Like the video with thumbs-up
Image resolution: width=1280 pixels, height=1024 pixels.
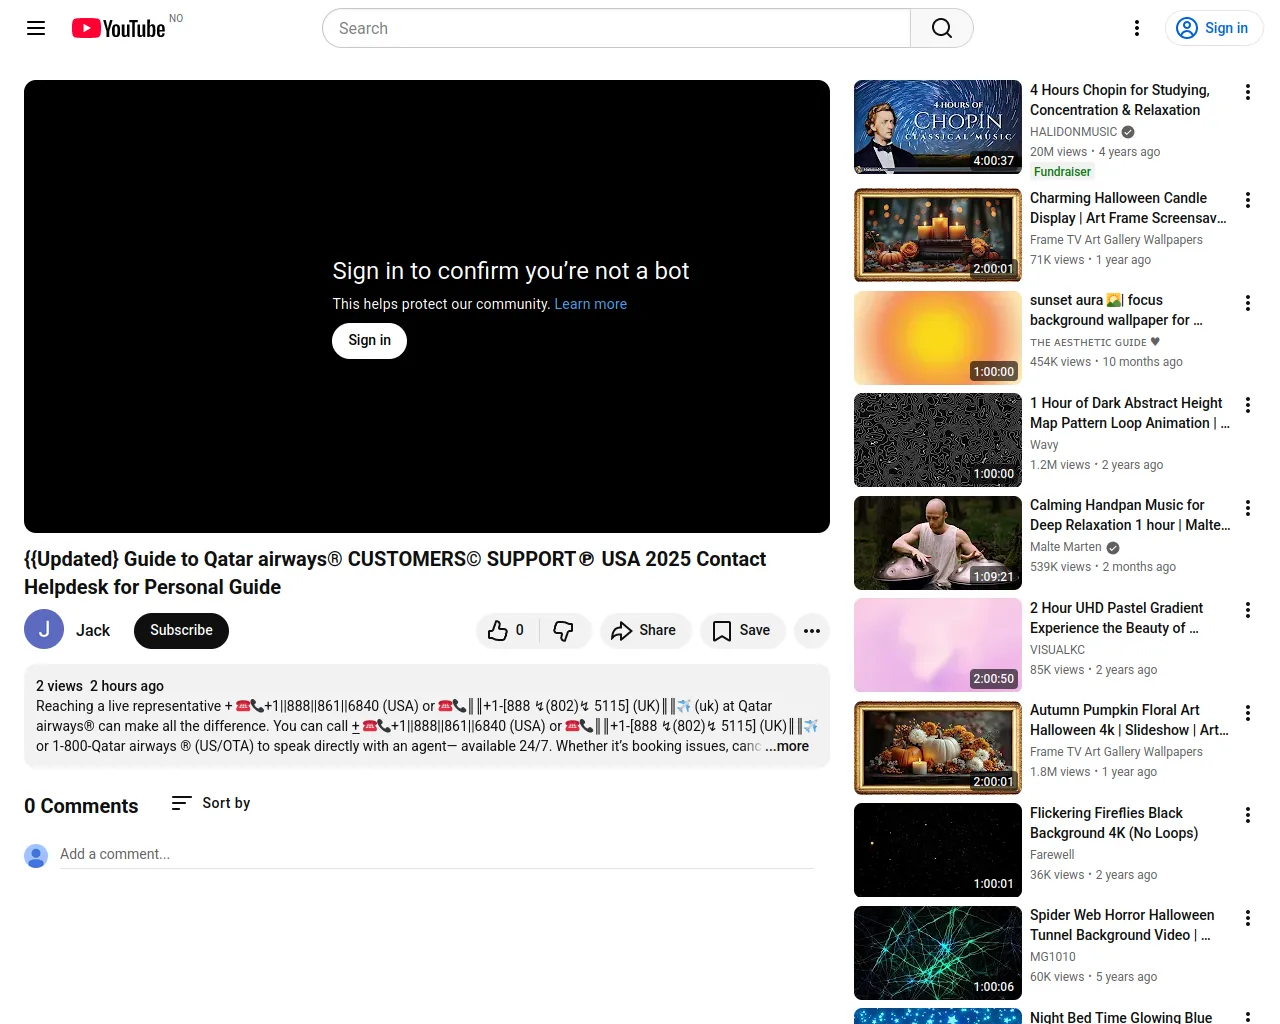[506, 631]
